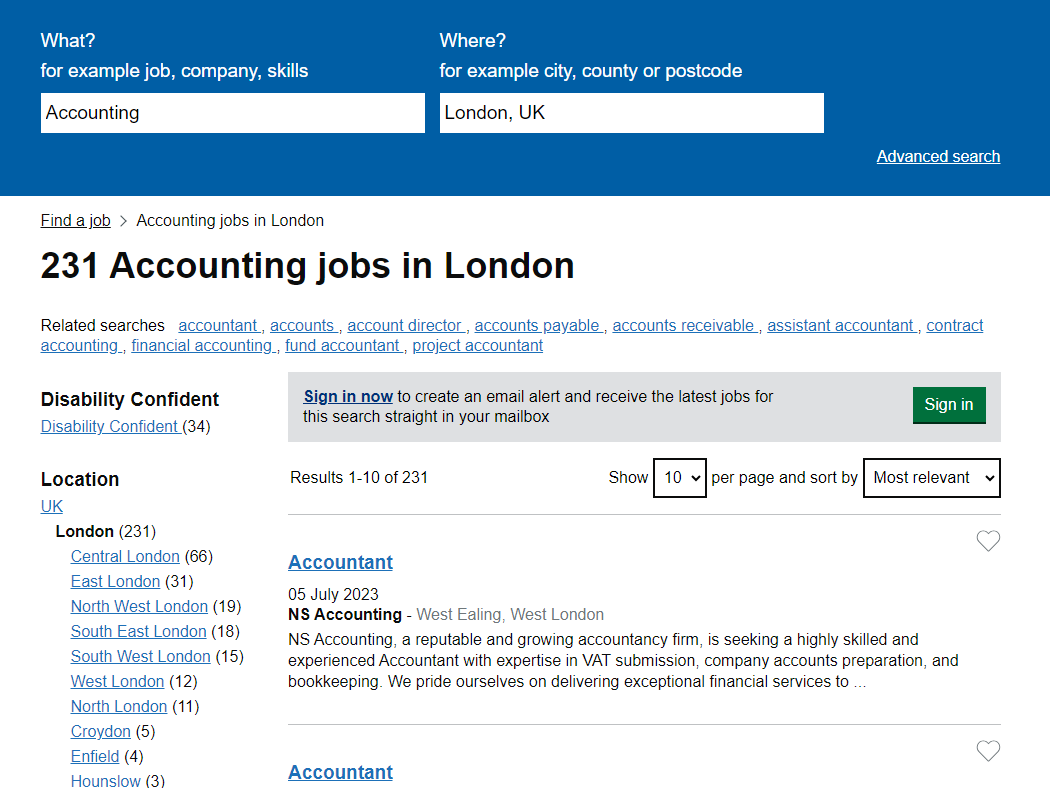Image resolution: width=1050 pixels, height=788 pixels.
Task: Open related search assistant accountant
Action: pos(840,326)
